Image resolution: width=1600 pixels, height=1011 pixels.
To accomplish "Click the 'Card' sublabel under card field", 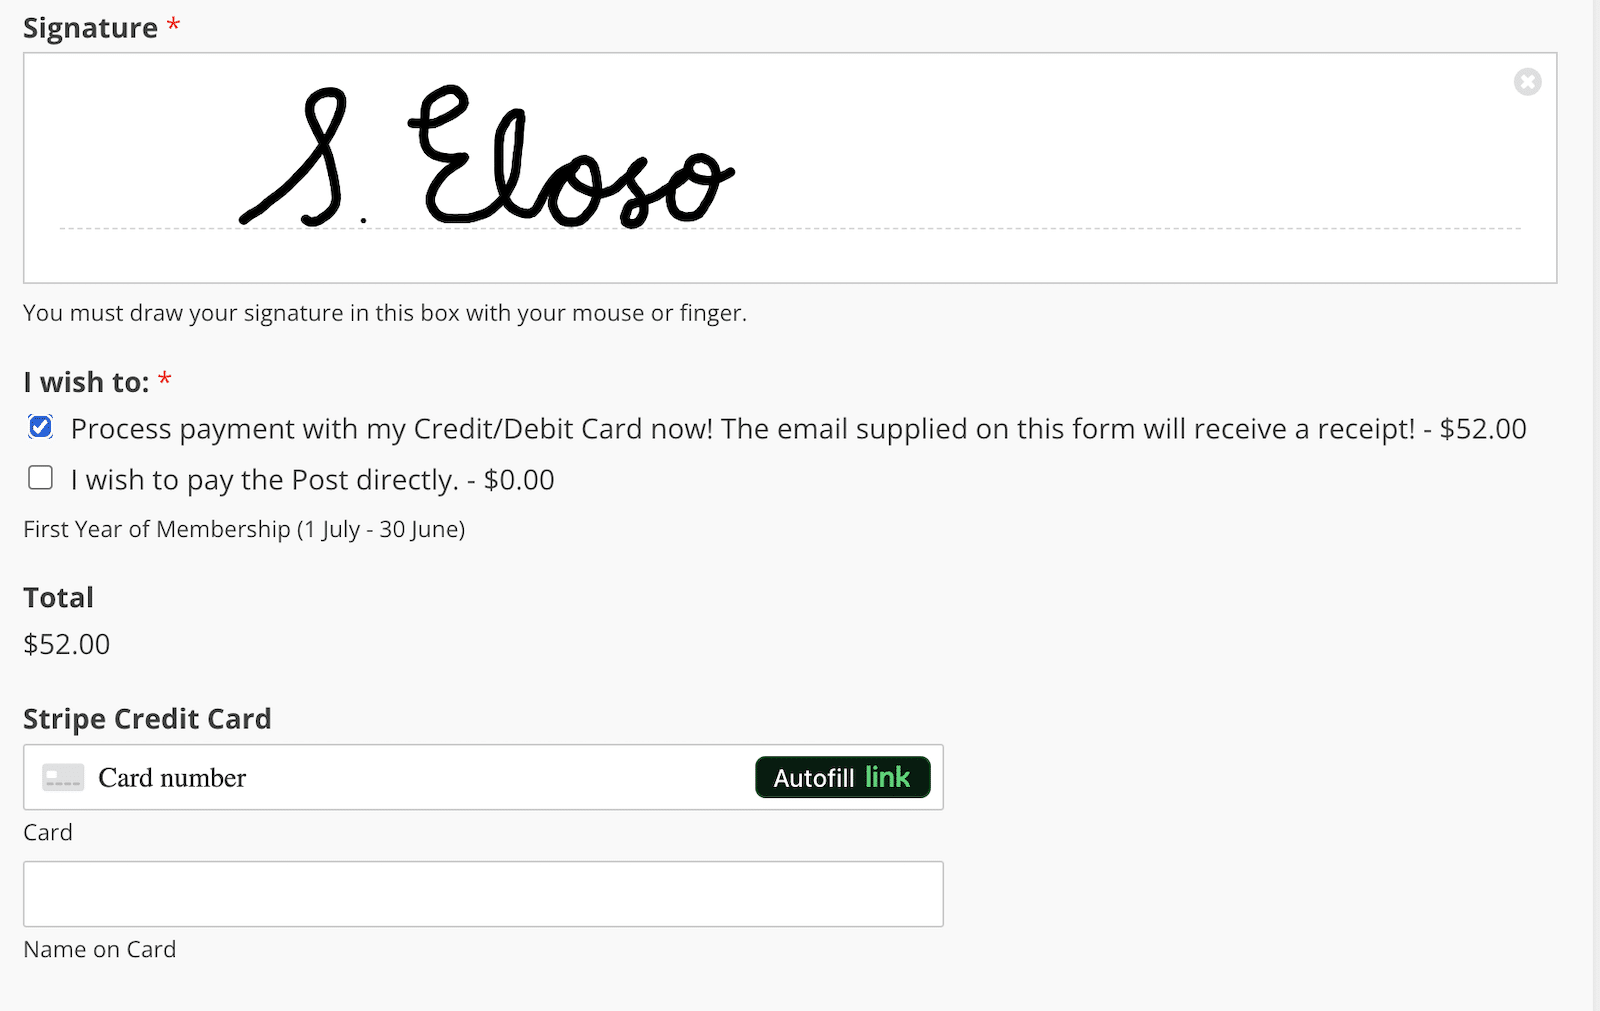I will (x=48, y=832).
